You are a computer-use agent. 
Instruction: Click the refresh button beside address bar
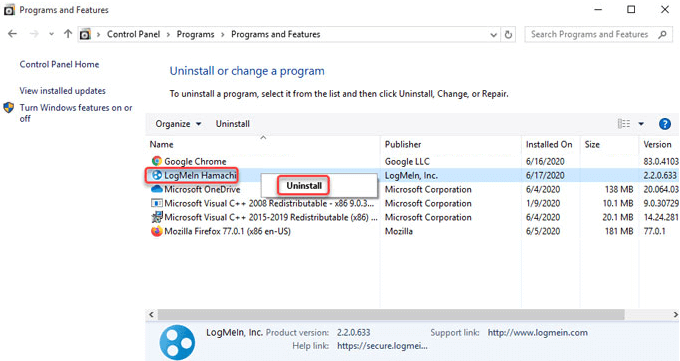point(508,34)
